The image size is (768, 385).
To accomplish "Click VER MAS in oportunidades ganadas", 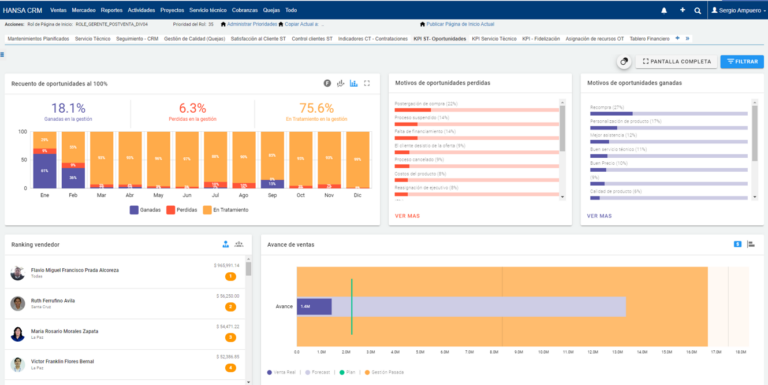I will point(599,216).
